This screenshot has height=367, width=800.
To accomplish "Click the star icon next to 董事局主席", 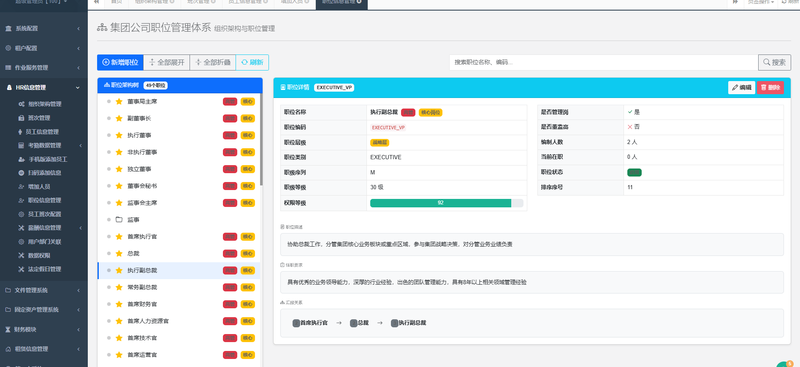I will coord(119,102).
